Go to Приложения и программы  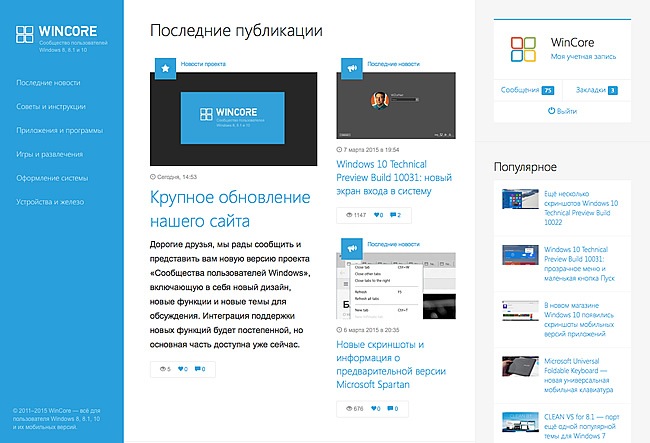point(60,131)
